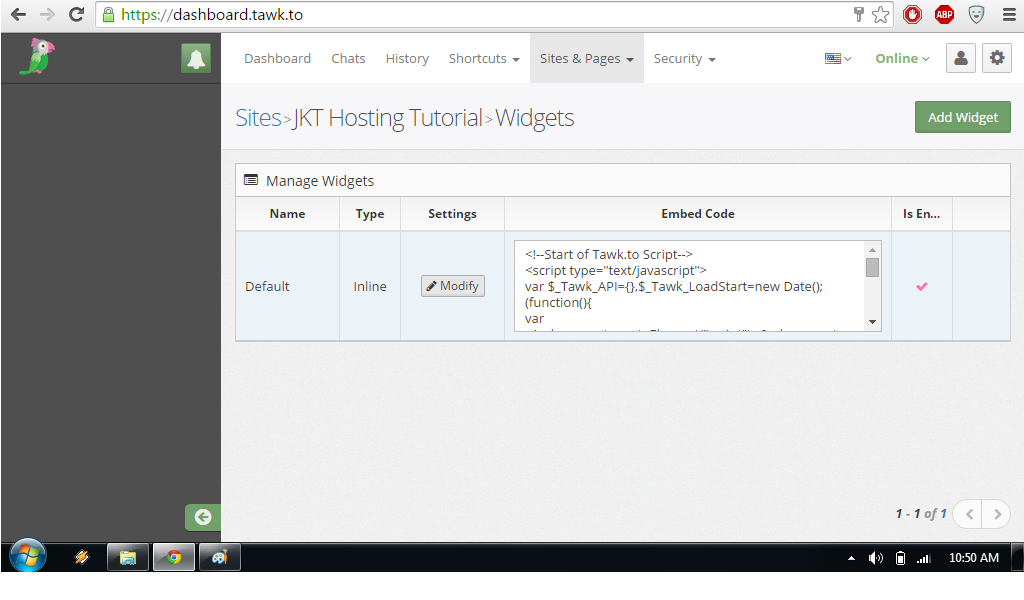Show hidden tray icons arrow
The width and height of the screenshot is (1024, 600).
[851, 558]
